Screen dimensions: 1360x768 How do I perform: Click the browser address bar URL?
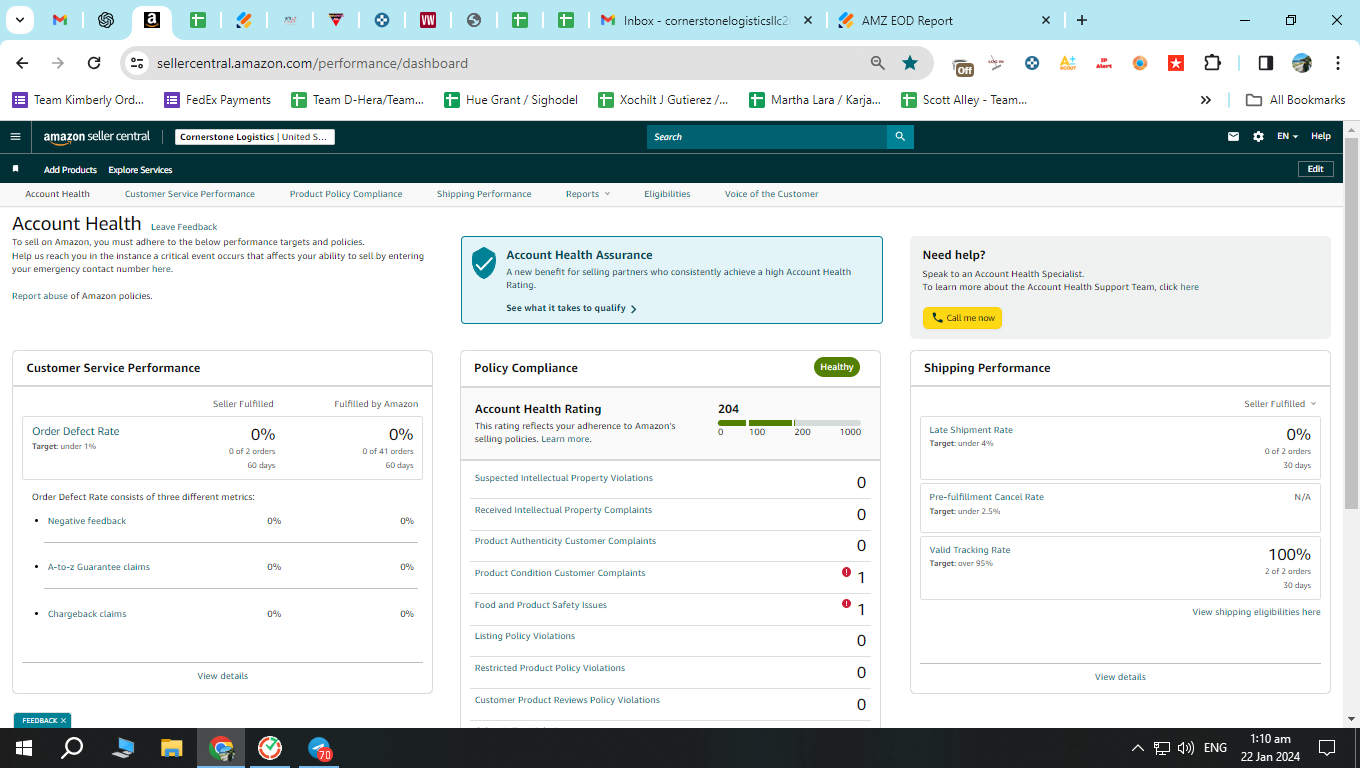312,63
